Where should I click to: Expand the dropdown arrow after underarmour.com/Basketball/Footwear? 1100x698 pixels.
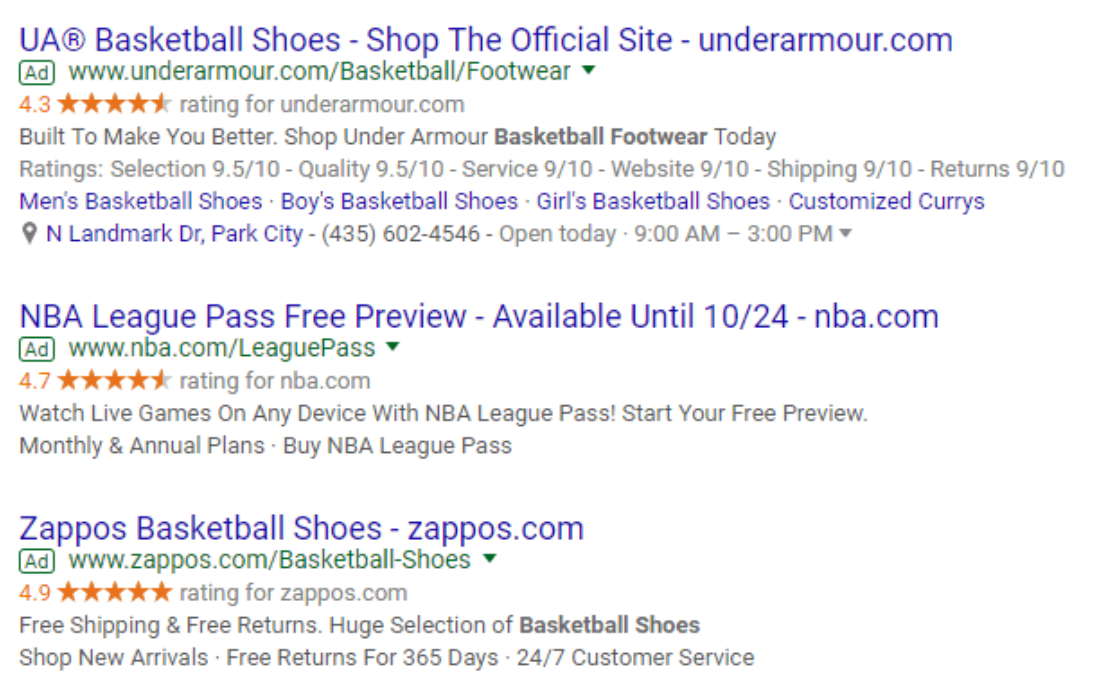click(589, 70)
